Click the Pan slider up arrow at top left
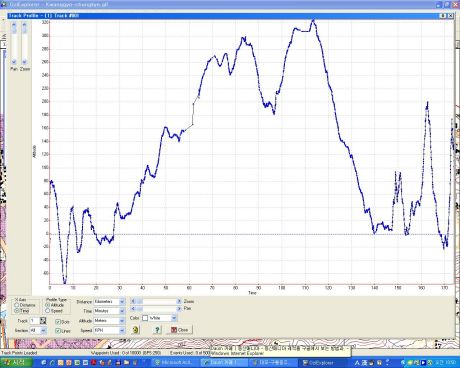Image resolution: width=460 pixels, height=368 pixels. click(x=14, y=25)
